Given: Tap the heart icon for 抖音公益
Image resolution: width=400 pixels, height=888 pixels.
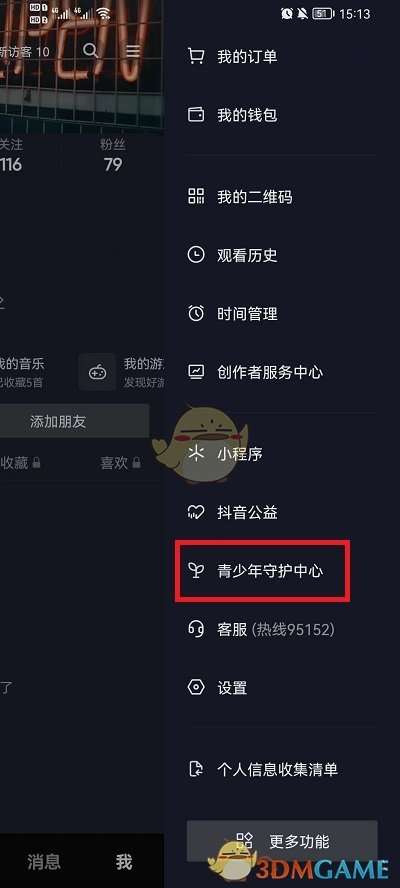Looking at the screenshot, I should point(196,513).
